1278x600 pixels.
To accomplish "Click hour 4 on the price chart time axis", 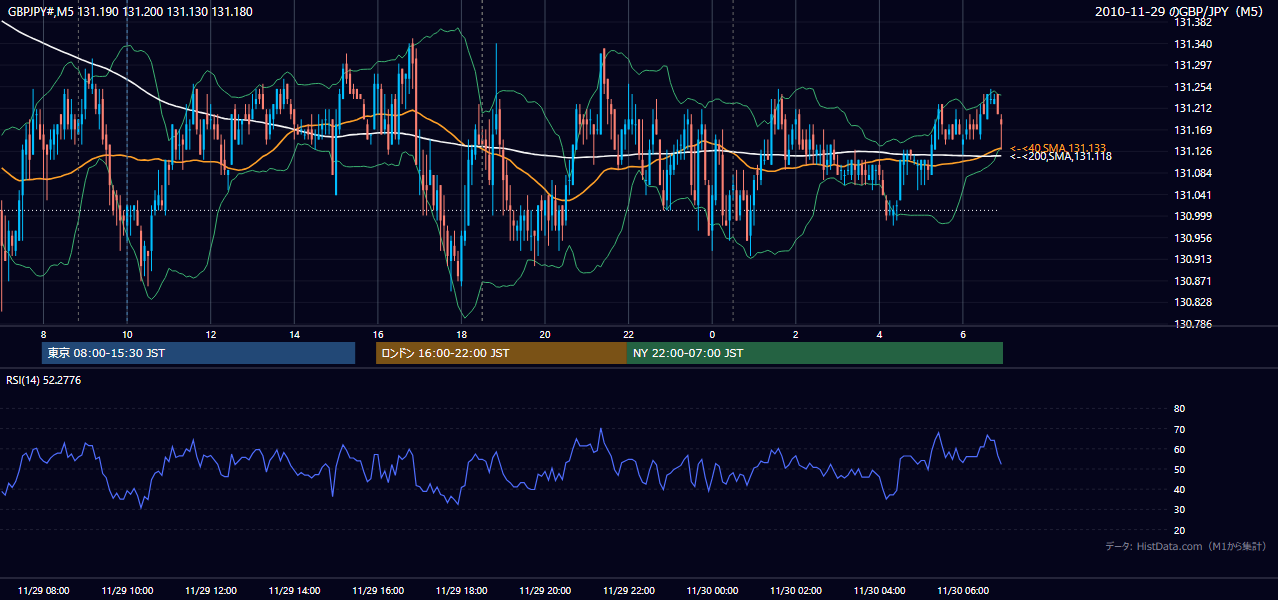I will click(880, 334).
